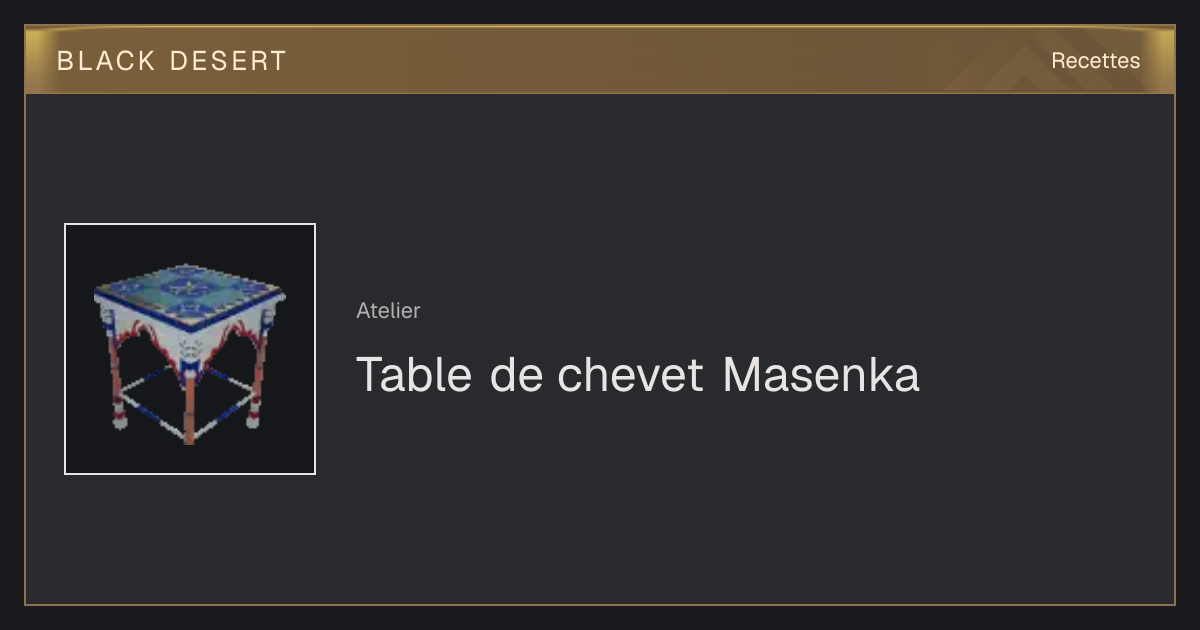Click the word Masenka in the title
This screenshot has height=630, width=1200.
click(820, 375)
